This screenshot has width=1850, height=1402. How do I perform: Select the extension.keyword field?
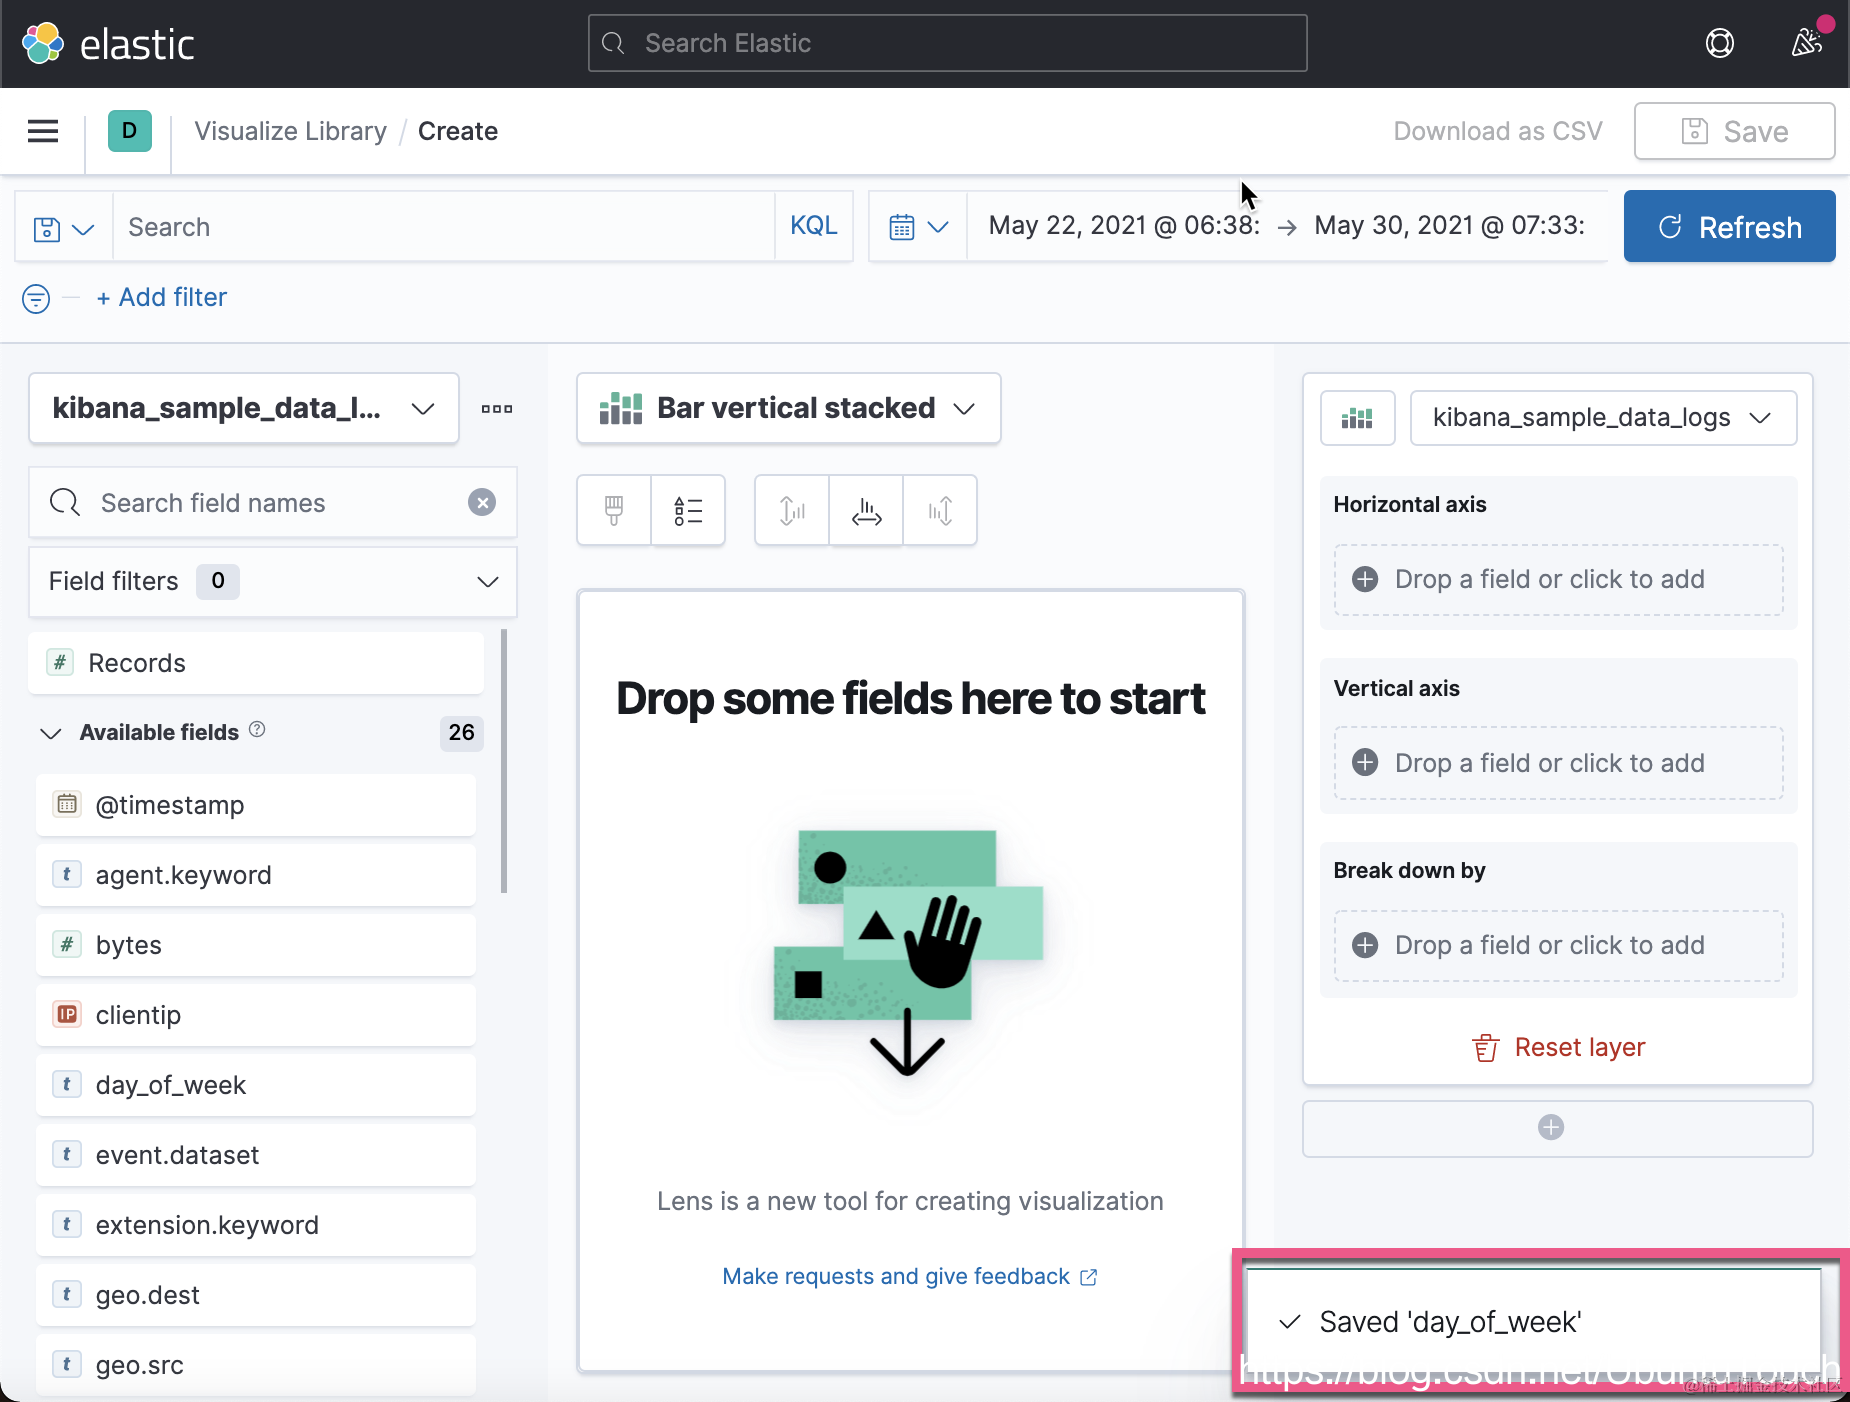[x=256, y=1225]
